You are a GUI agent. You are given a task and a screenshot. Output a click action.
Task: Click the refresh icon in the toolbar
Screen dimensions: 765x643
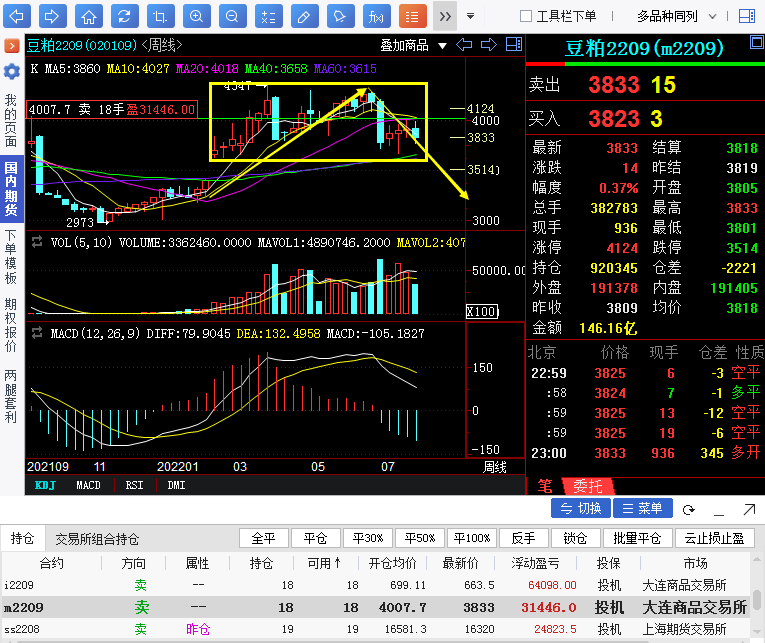(x=123, y=16)
